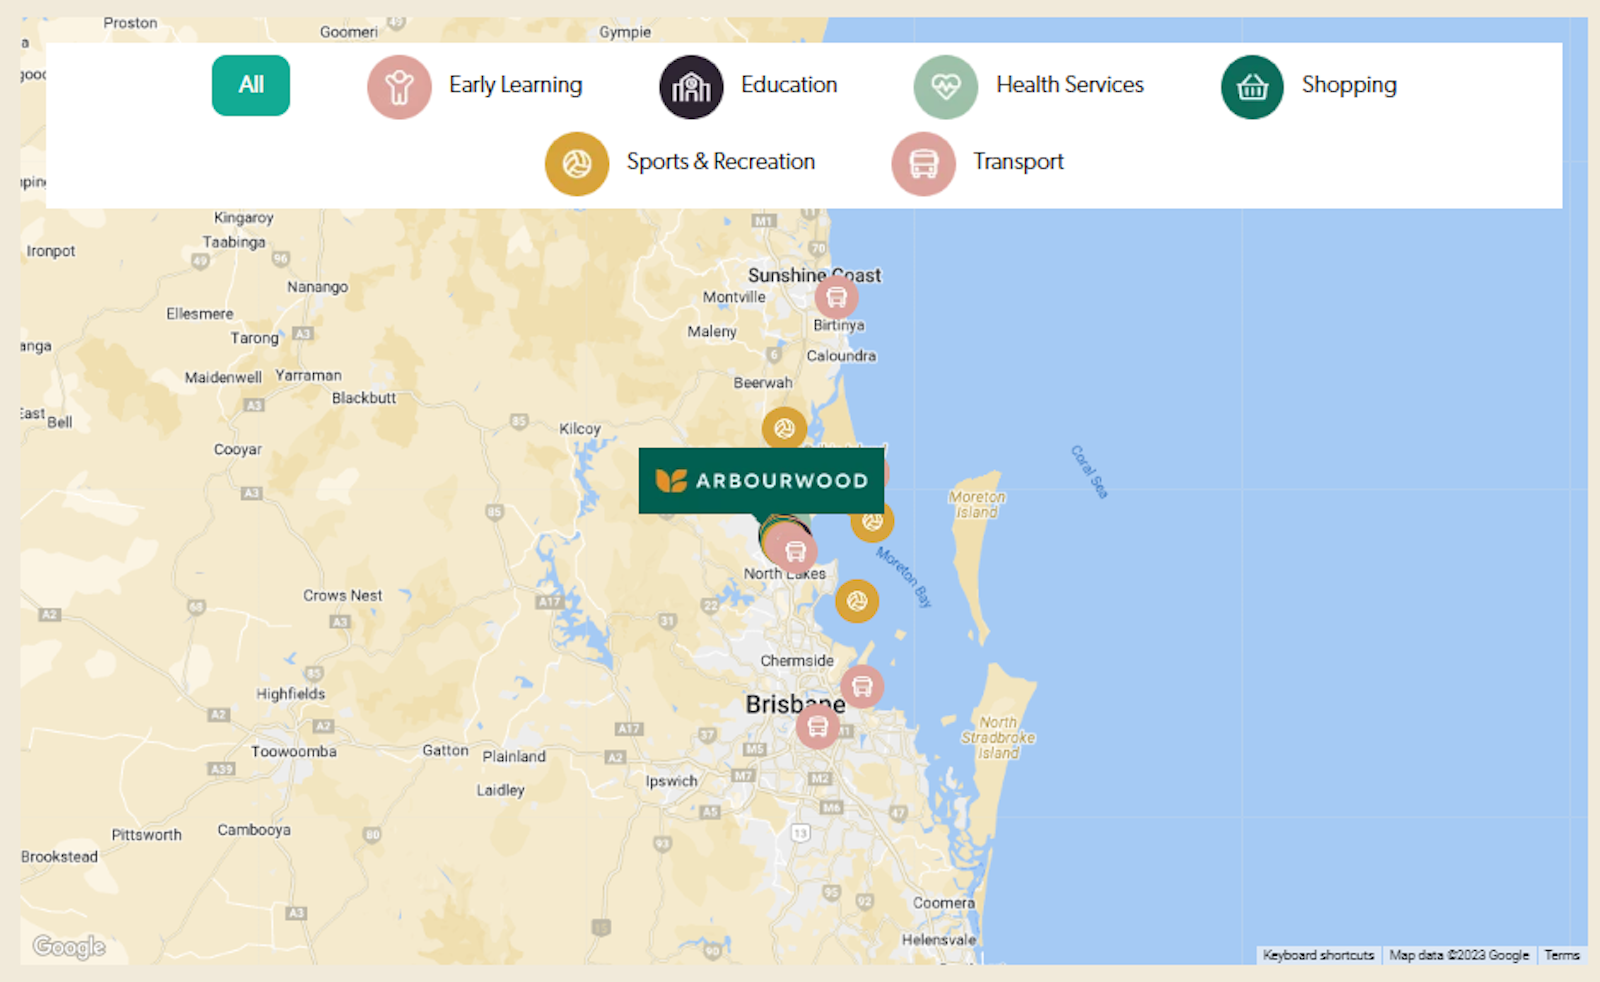The height and width of the screenshot is (982, 1600).
Task: Click the Arbourwood location marker
Action: tap(761, 481)
